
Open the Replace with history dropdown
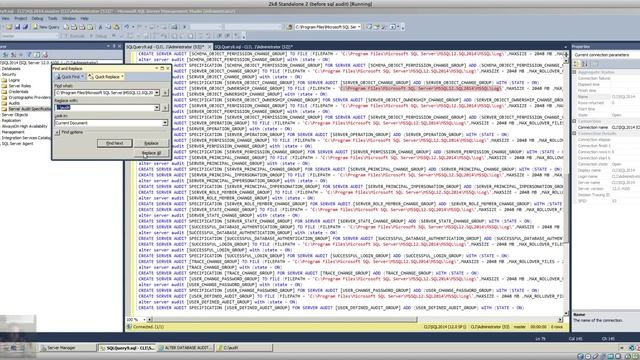point(157,108)
